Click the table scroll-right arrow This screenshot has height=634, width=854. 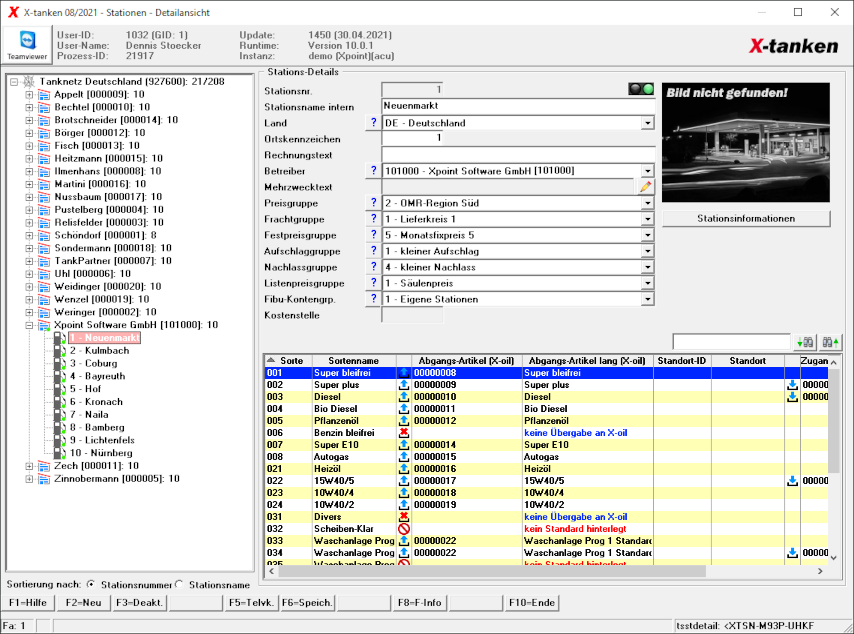(820, 571)
